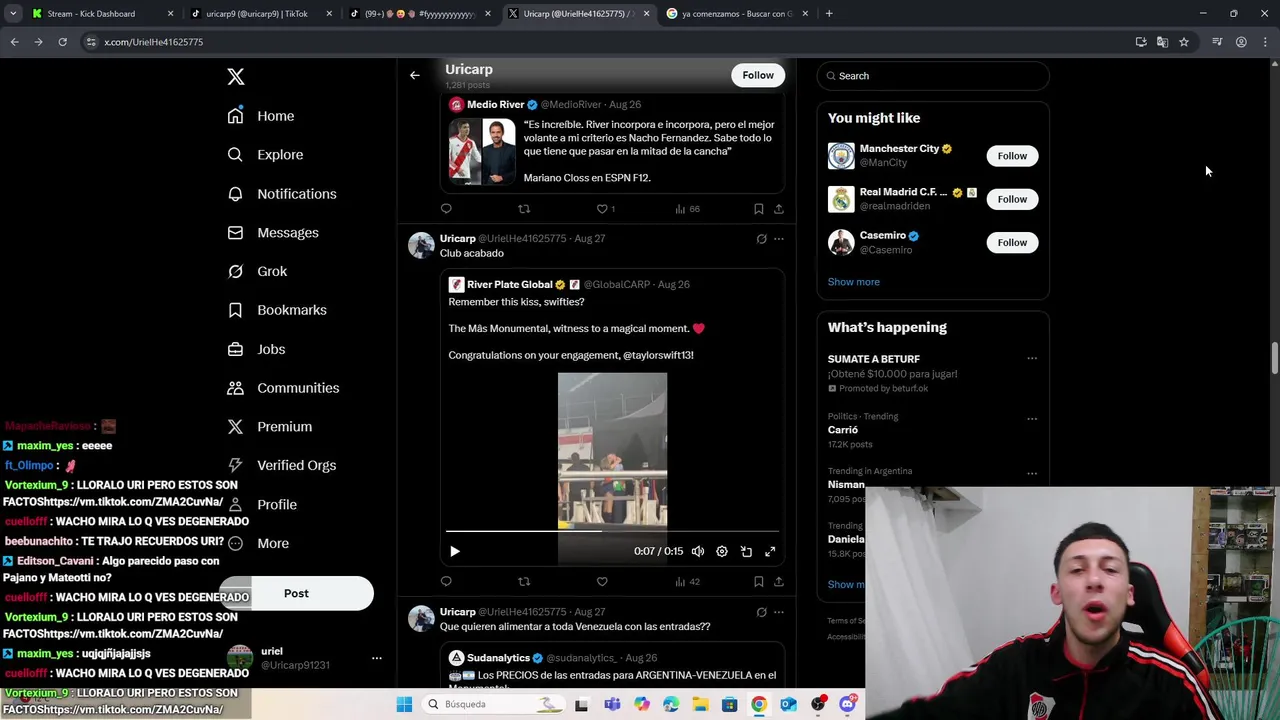Open the browser tab search dropdown

[x=13, y=14]
